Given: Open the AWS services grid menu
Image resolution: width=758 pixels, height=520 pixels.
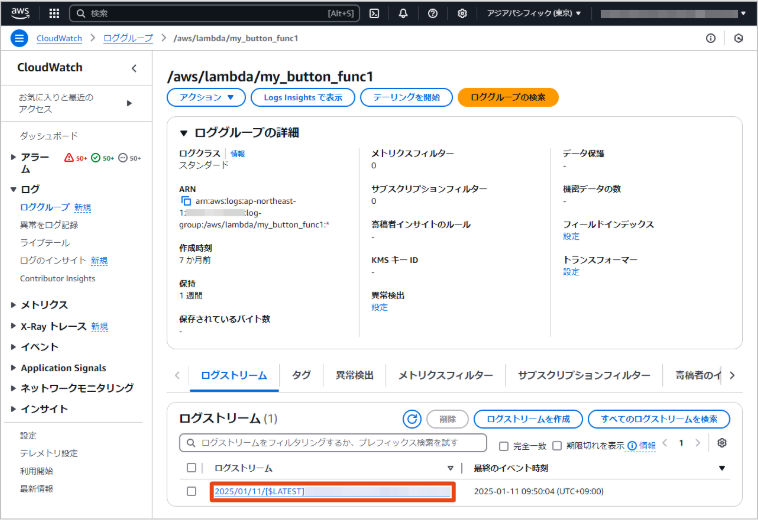Looking at the screenshot, I should click(54, 14).
